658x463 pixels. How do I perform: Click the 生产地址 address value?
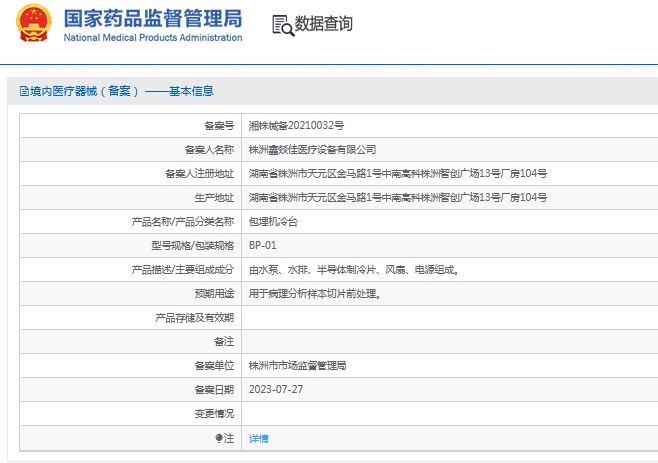point(398,197)
